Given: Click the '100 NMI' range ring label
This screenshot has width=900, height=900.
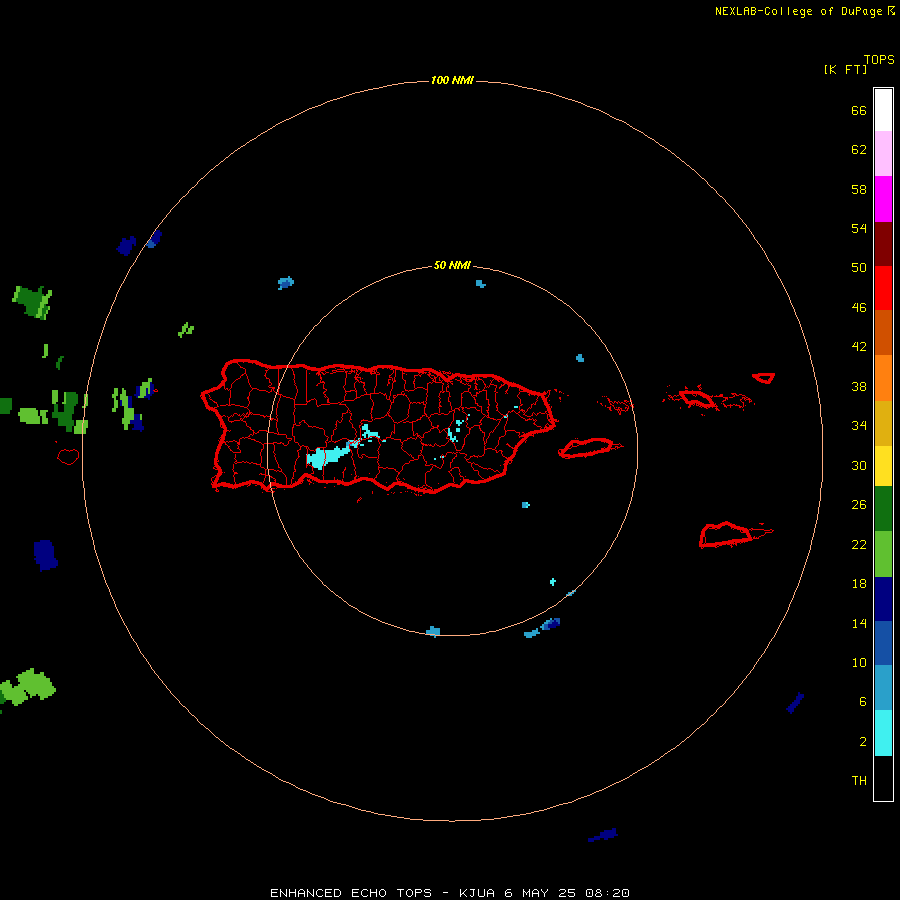Looking at the screenshot, I should click(452, 80).
